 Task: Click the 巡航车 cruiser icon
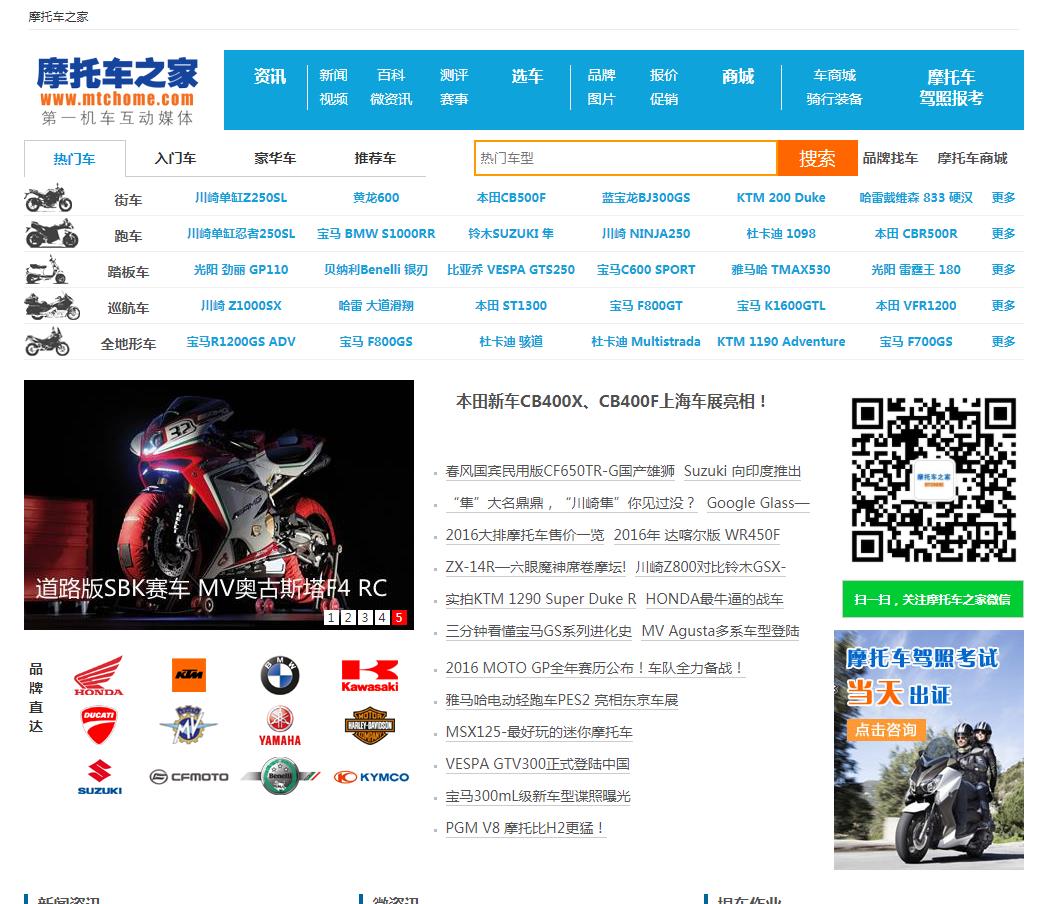(x=52, y=306)
